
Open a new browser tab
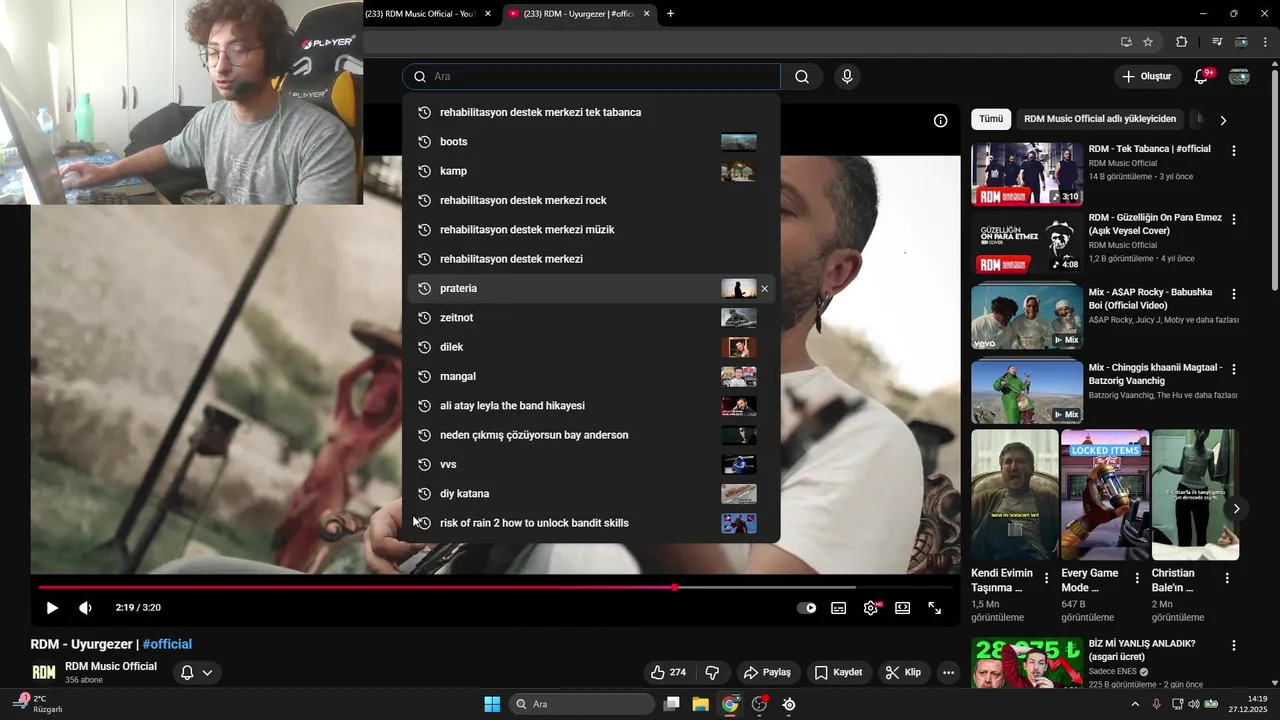[x=670, y=14]
